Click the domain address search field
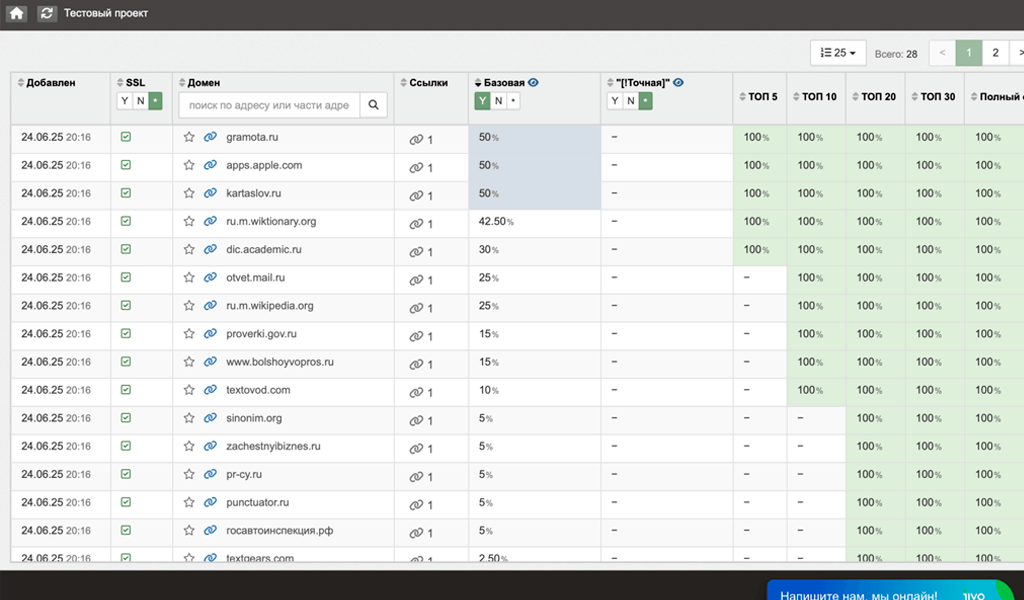This screenshot has width=1024, height=600. (268, 105)
